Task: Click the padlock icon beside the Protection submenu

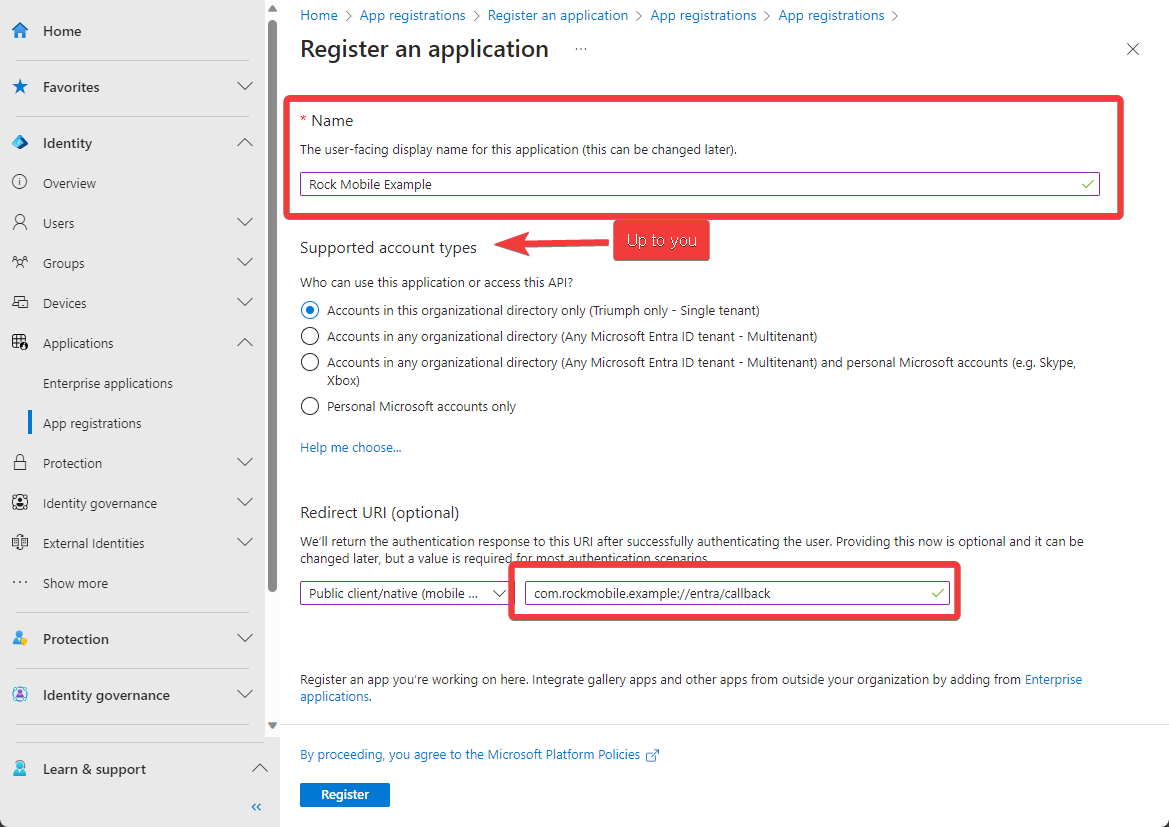Action: 20,462
